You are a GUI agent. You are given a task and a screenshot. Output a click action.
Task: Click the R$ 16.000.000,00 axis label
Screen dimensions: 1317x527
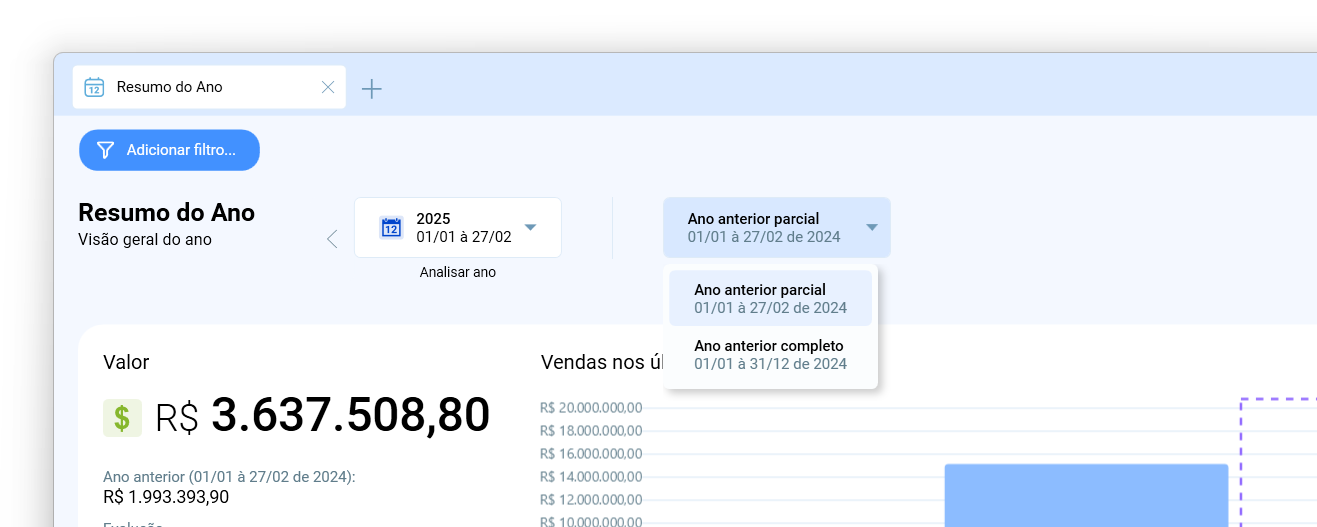pyautogui.click(x=590, y=454)
